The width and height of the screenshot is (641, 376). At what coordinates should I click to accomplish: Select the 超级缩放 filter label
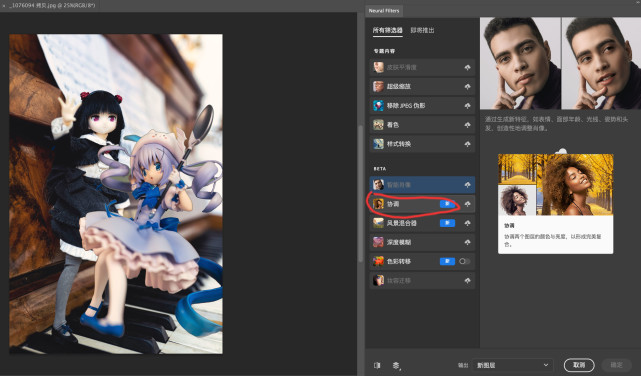pos(399,87)
